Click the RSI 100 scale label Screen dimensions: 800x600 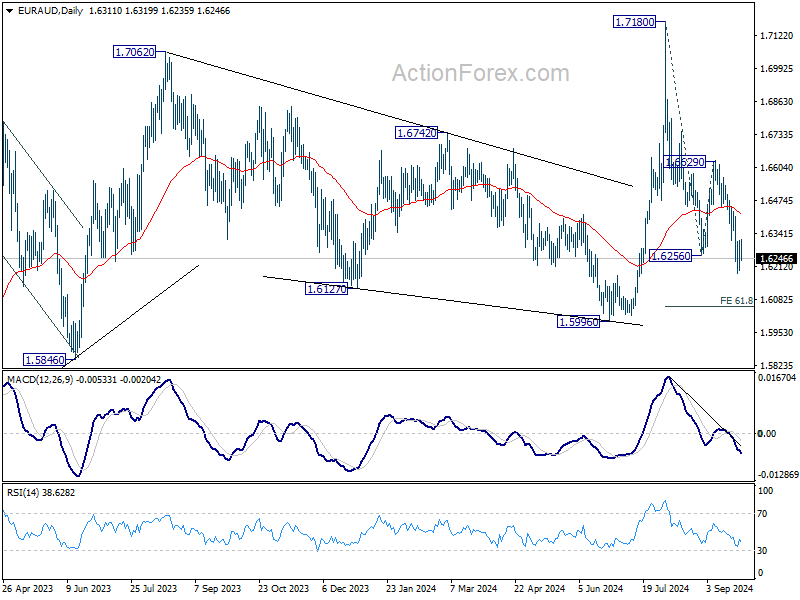coord(766,491)
